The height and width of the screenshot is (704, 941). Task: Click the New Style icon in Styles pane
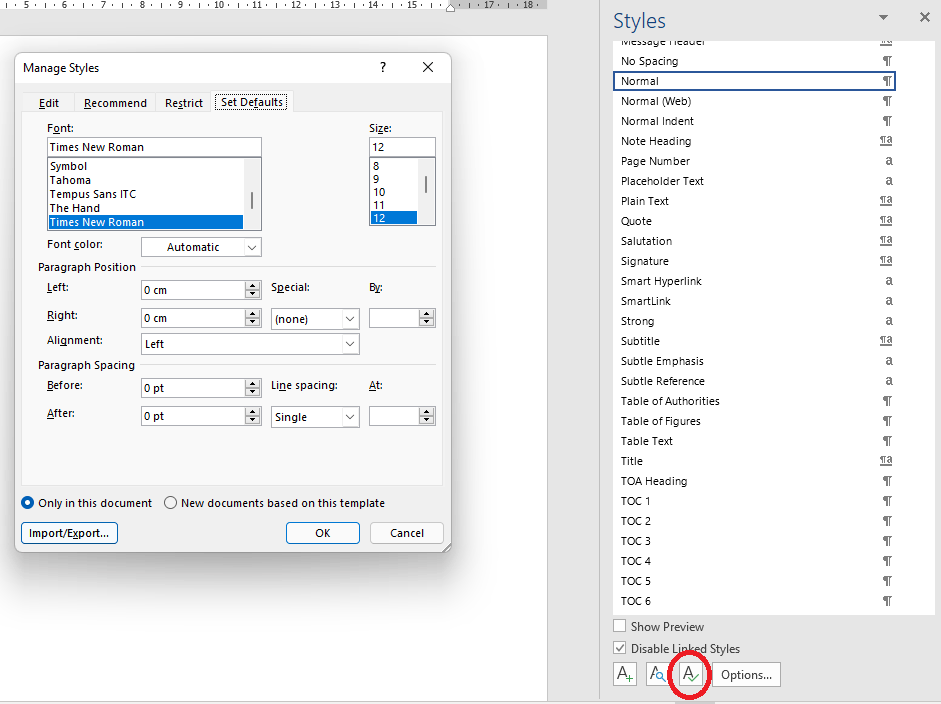[x=624, y=674]
